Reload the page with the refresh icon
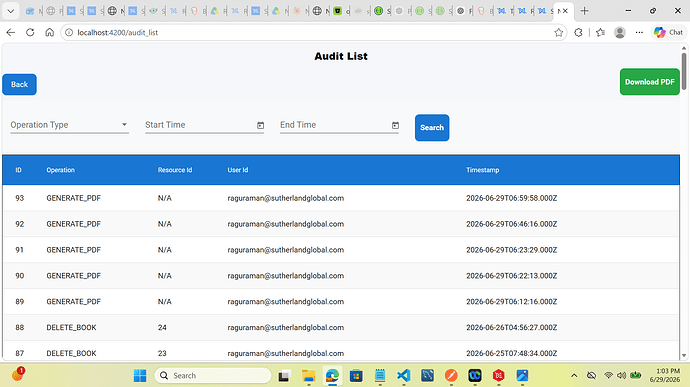Image resolution: width=690 pixels, height=387 pixels. [x=30, y=32]
